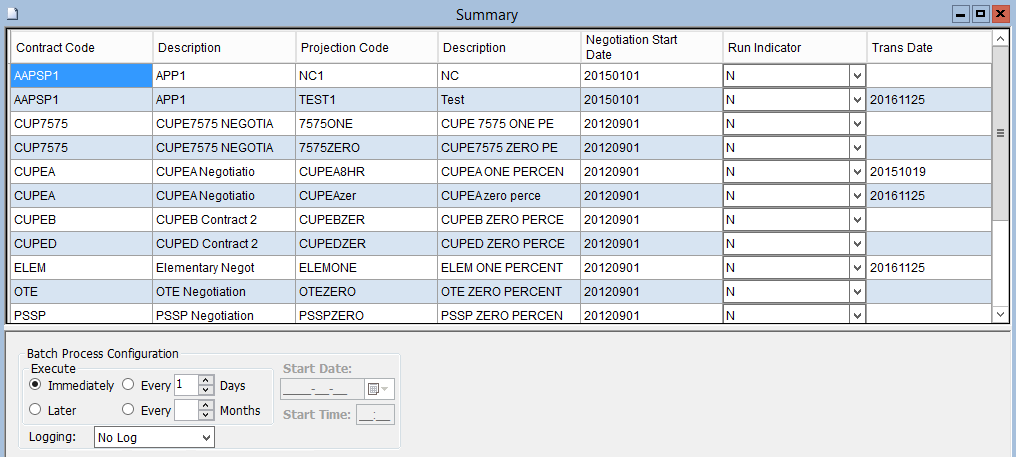This screenshot has width=1016, height=457.
Task: Choose the Every Days radio button
Action: 128,385
